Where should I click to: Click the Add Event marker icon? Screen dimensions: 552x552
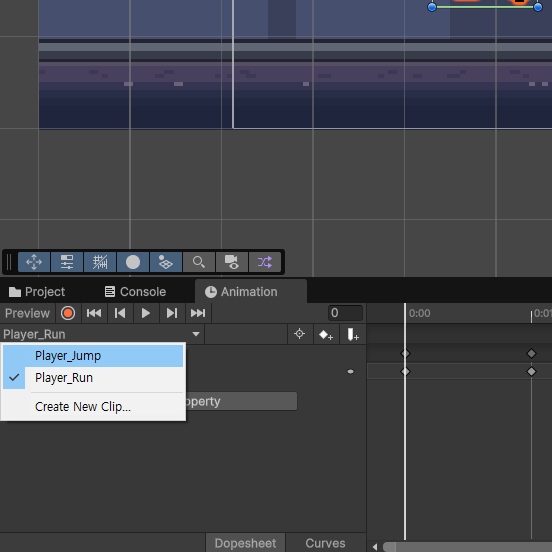click(x=352, y=334)
